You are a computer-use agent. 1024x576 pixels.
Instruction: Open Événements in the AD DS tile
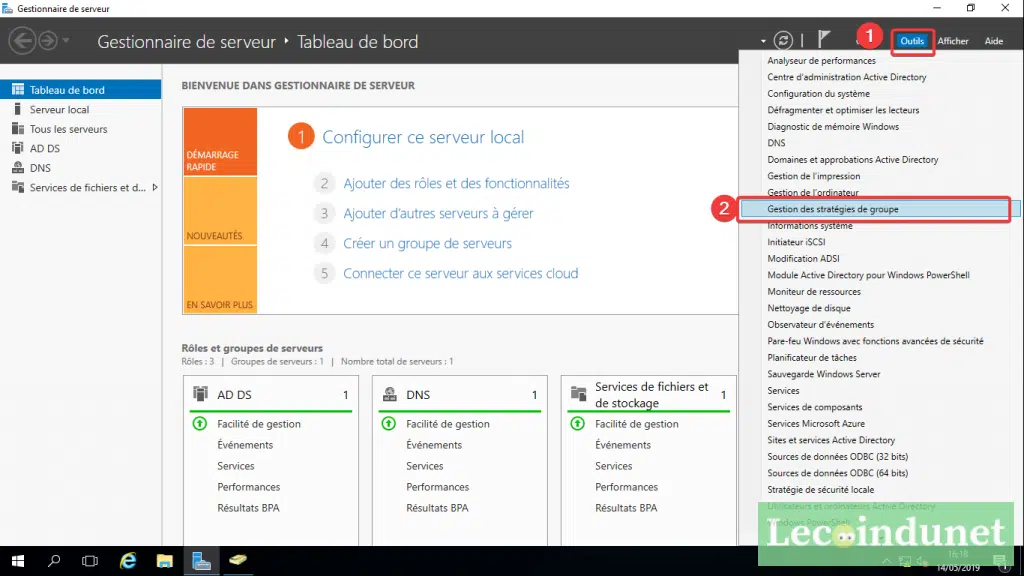click(x=245, y=445)
